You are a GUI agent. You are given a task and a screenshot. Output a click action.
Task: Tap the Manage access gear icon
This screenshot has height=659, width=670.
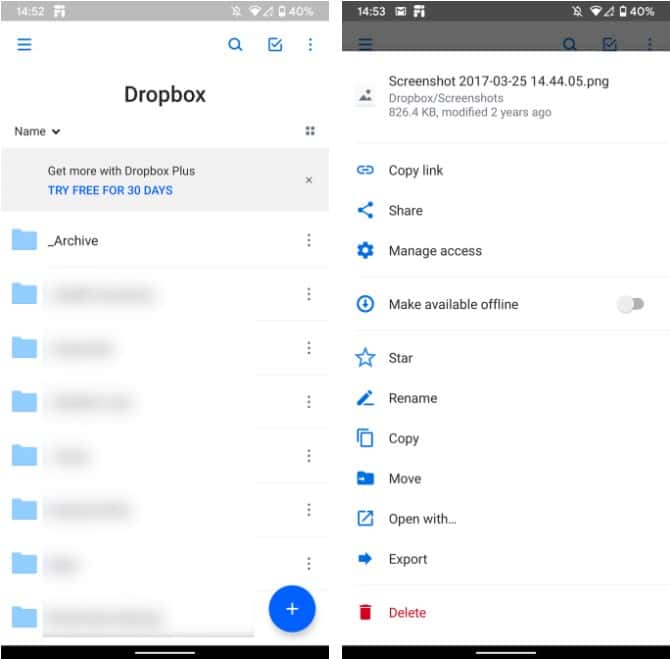[x=365, y=250]
